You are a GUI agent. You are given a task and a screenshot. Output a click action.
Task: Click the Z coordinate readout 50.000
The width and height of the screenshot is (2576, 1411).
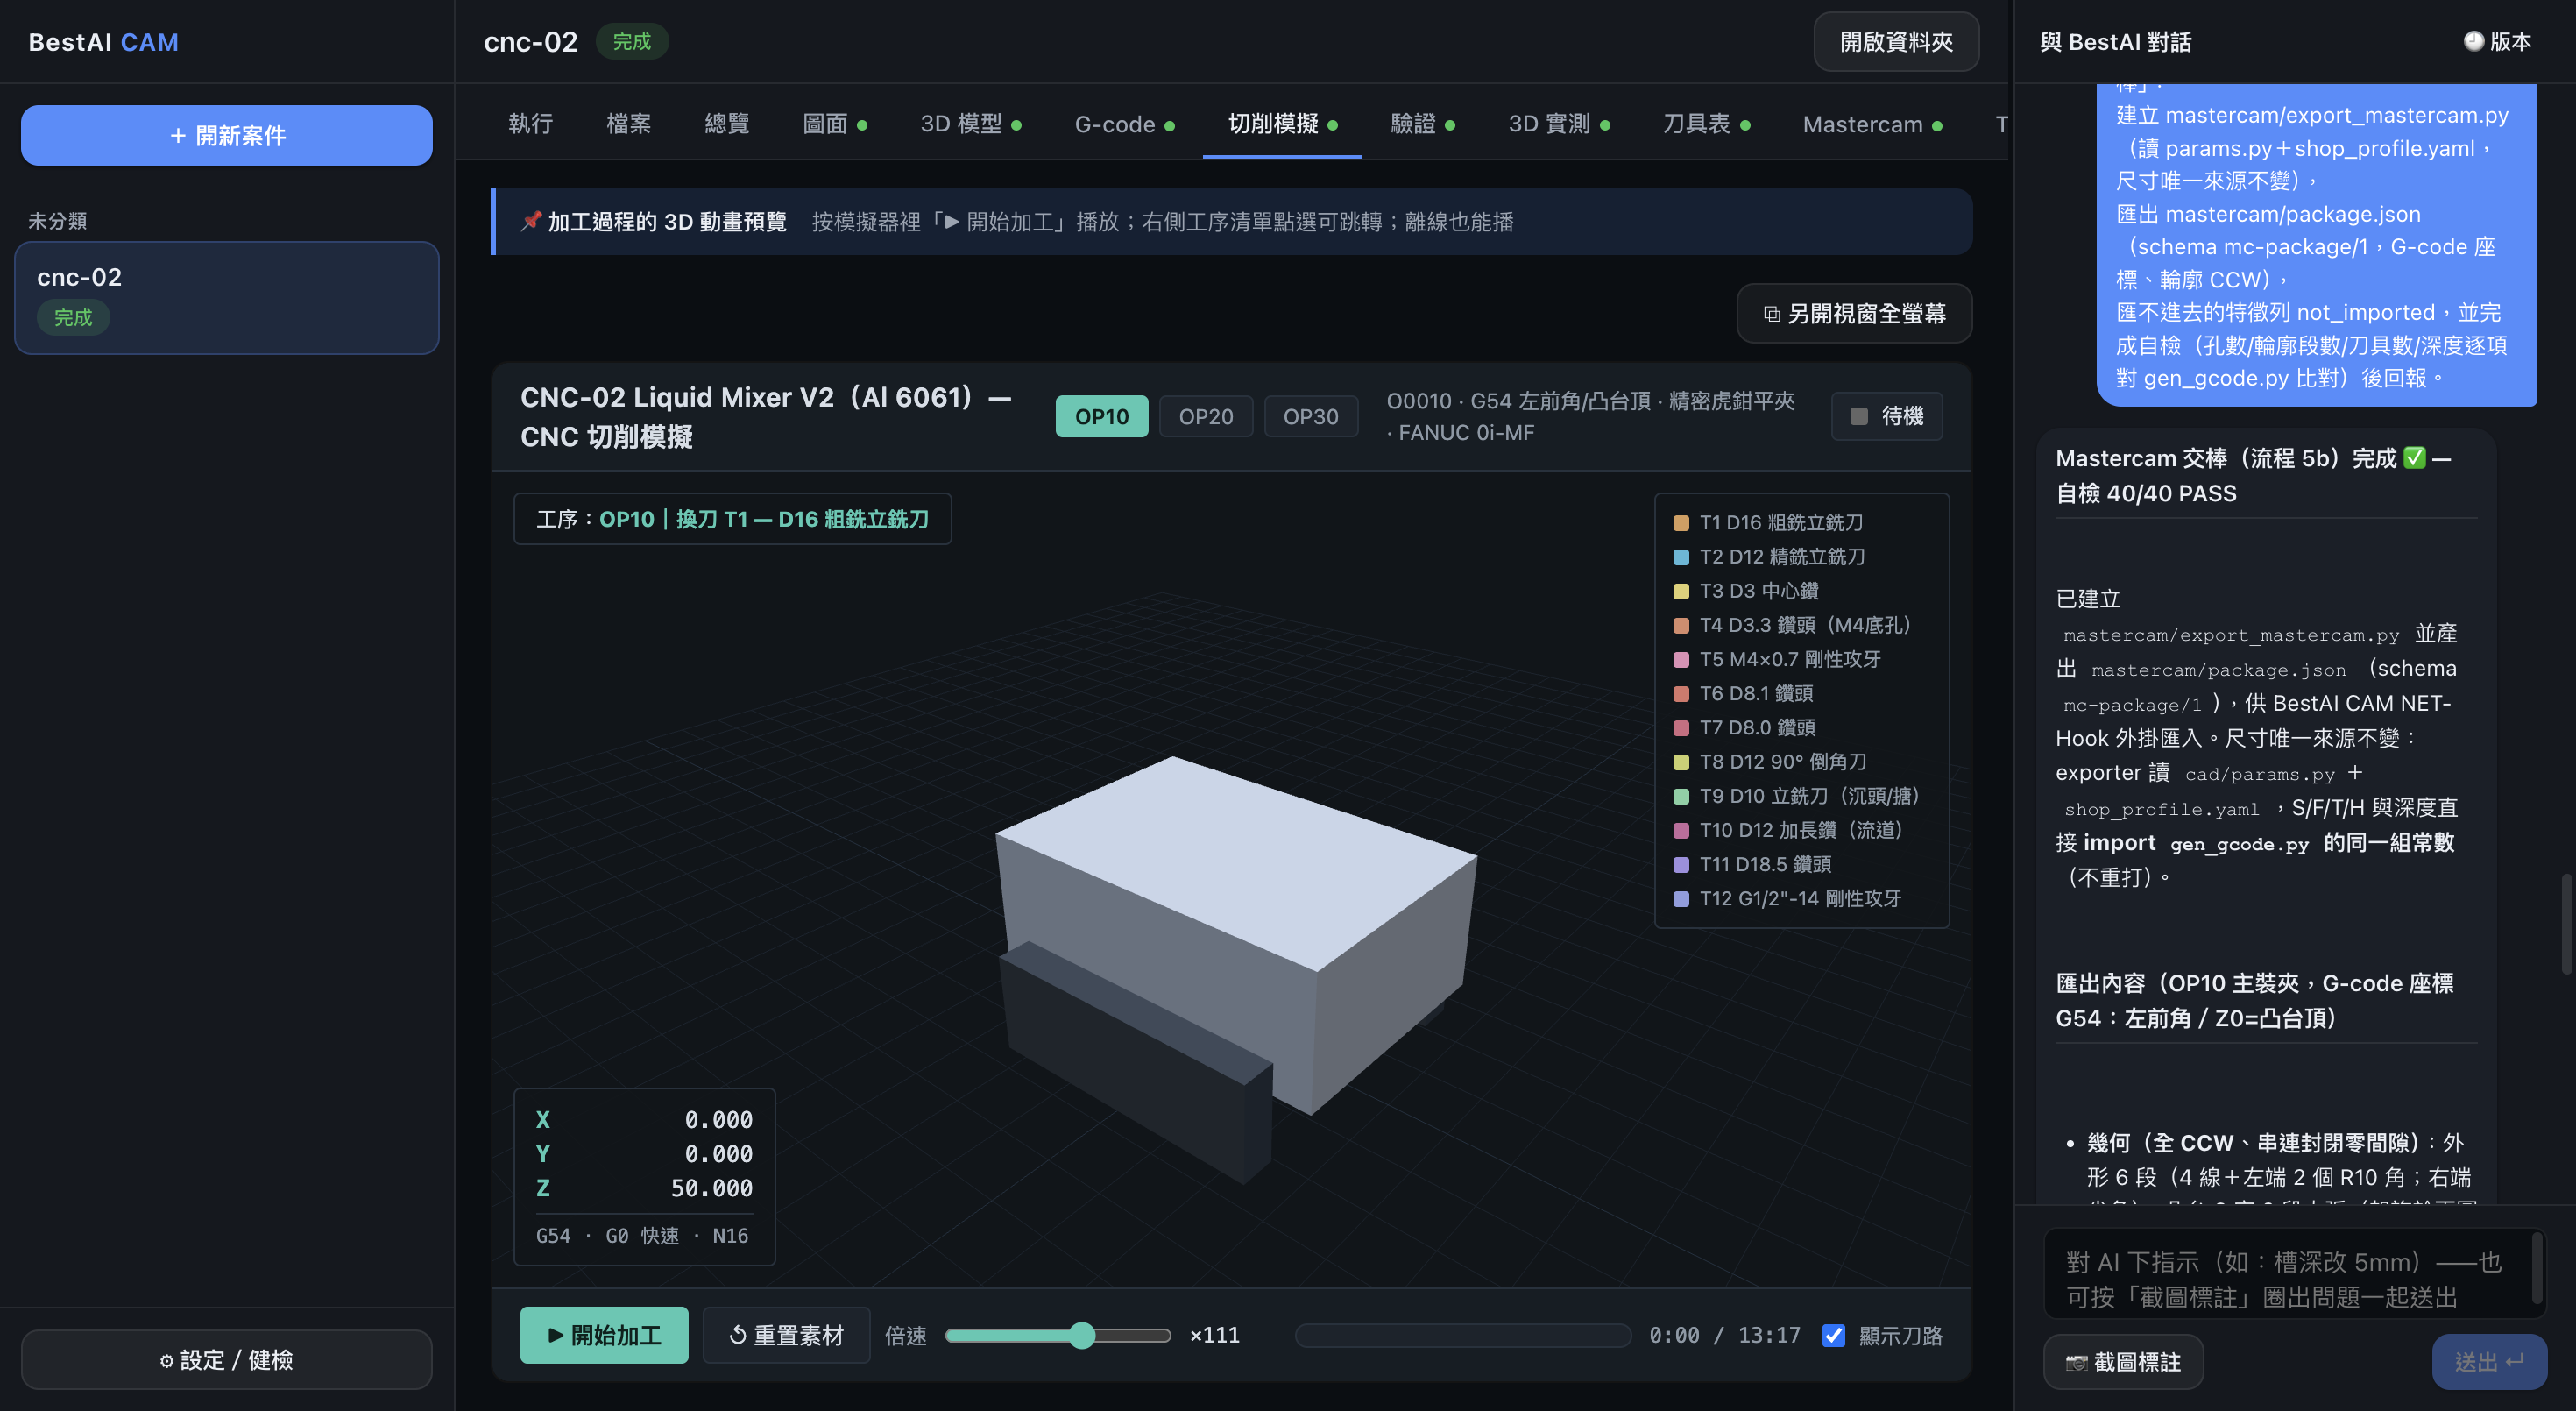[x=711, y=1188]
